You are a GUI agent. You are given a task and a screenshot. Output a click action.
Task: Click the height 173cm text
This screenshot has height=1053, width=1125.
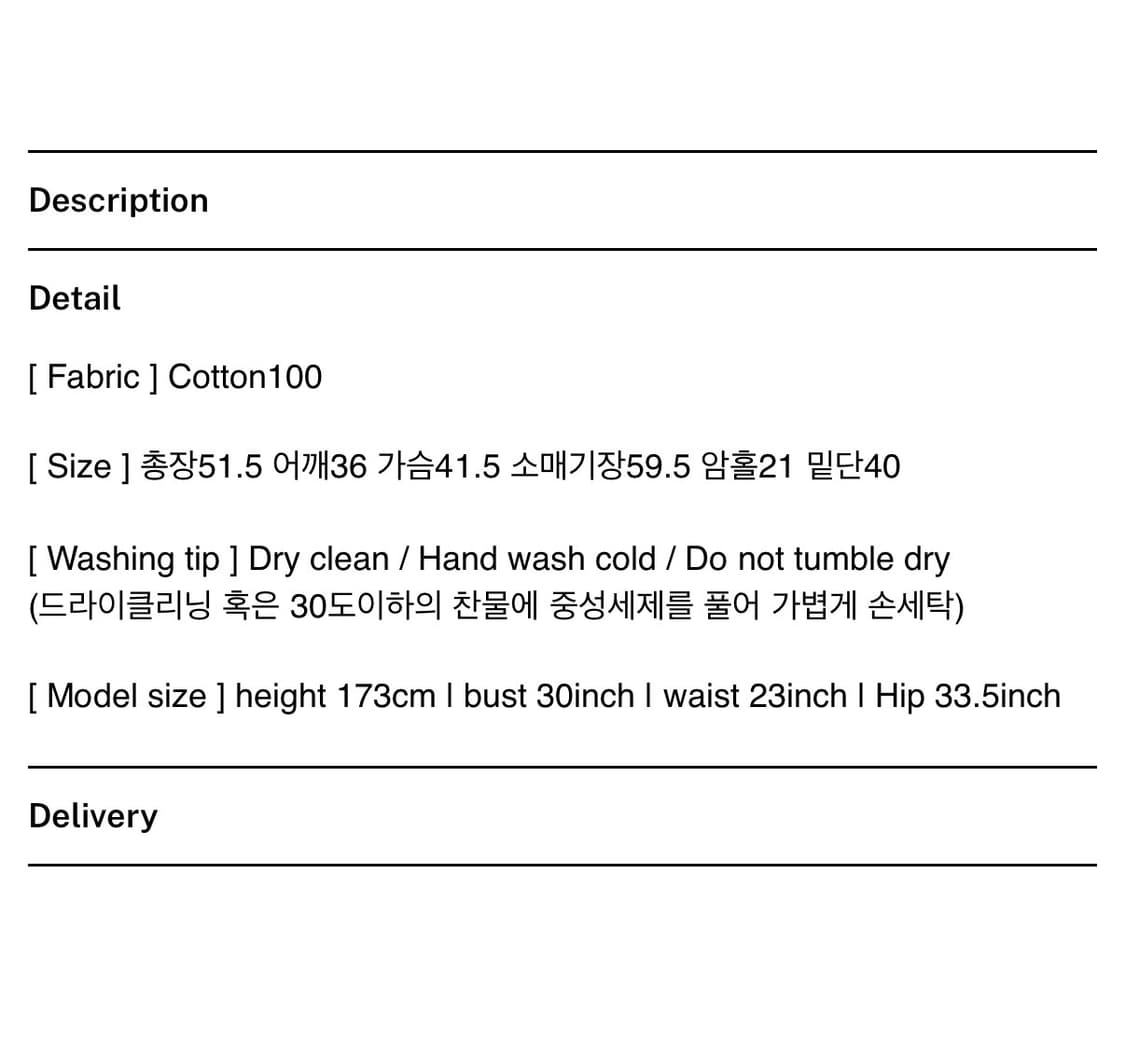pyautogui.click(x=335, y=695)
